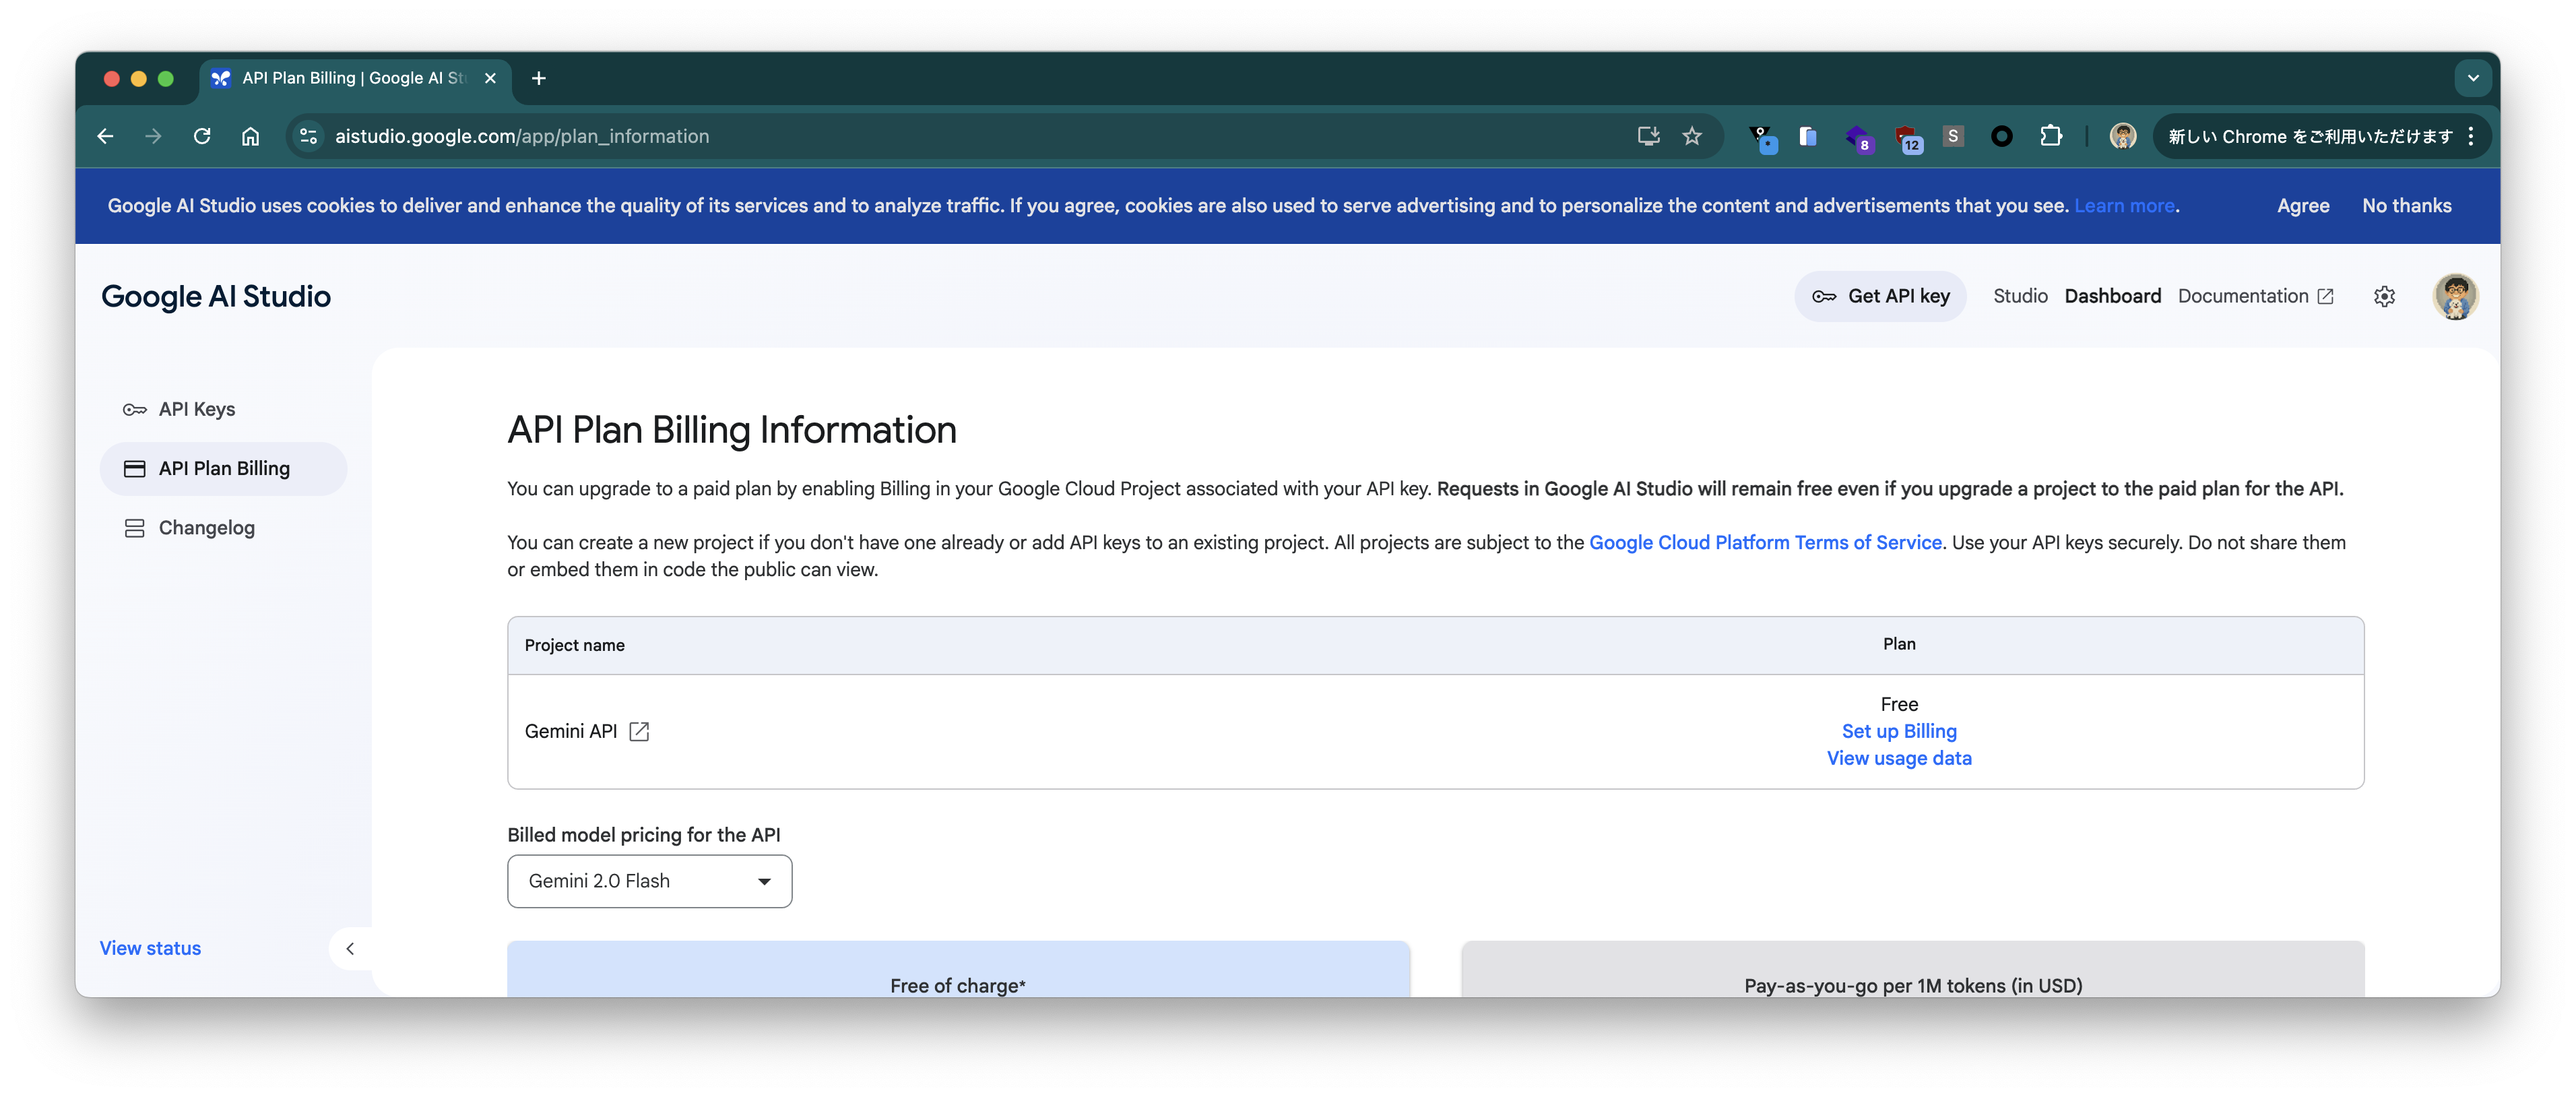Reload the page
This screenshot has height=1097, width=2576.
click(202, 136)
